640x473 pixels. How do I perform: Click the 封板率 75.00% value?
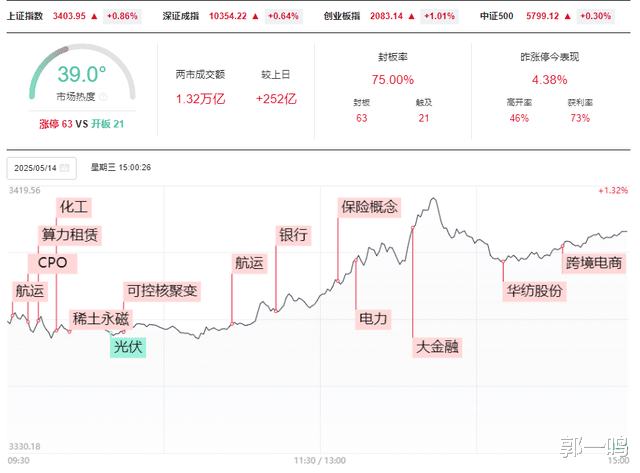[392, 80]
